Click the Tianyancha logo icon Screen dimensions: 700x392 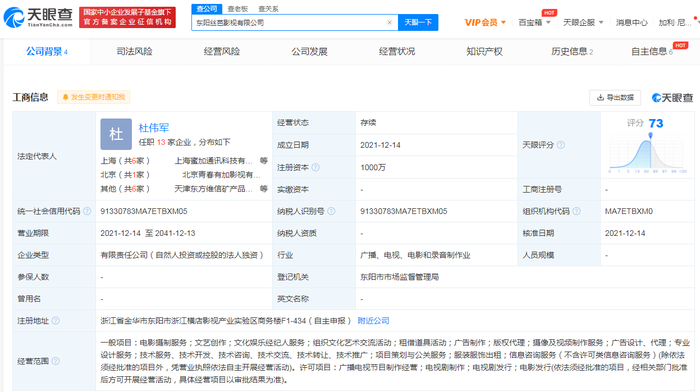click(x=14, y=17)
